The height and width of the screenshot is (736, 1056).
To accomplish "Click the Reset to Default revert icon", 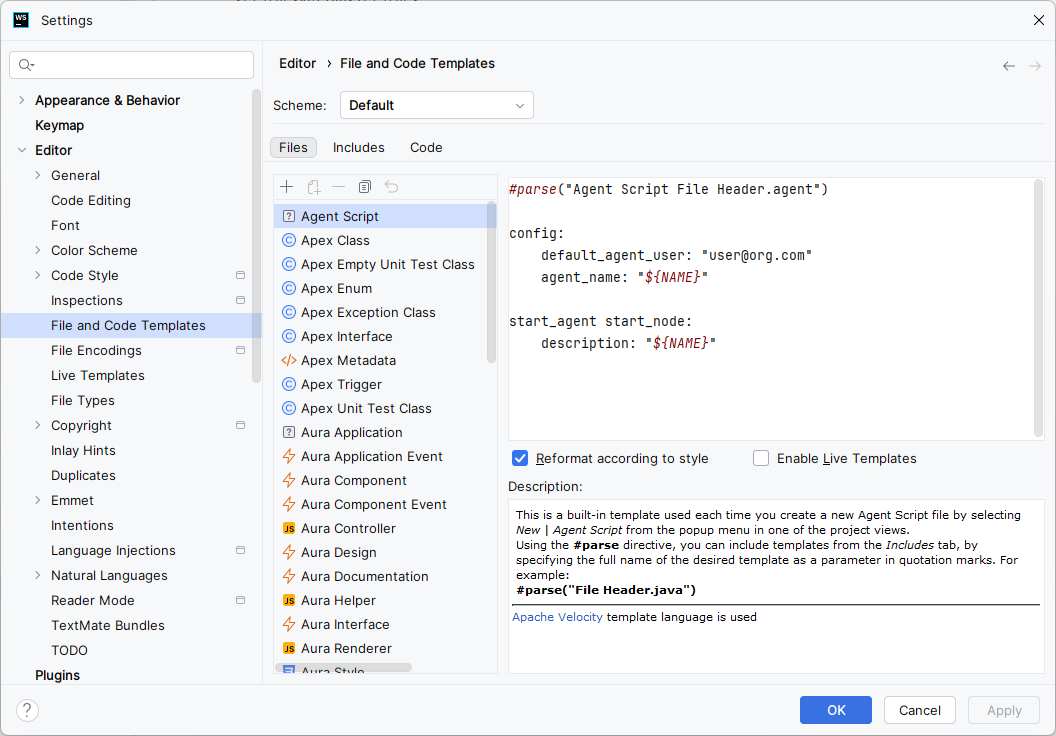I will 391,187.
